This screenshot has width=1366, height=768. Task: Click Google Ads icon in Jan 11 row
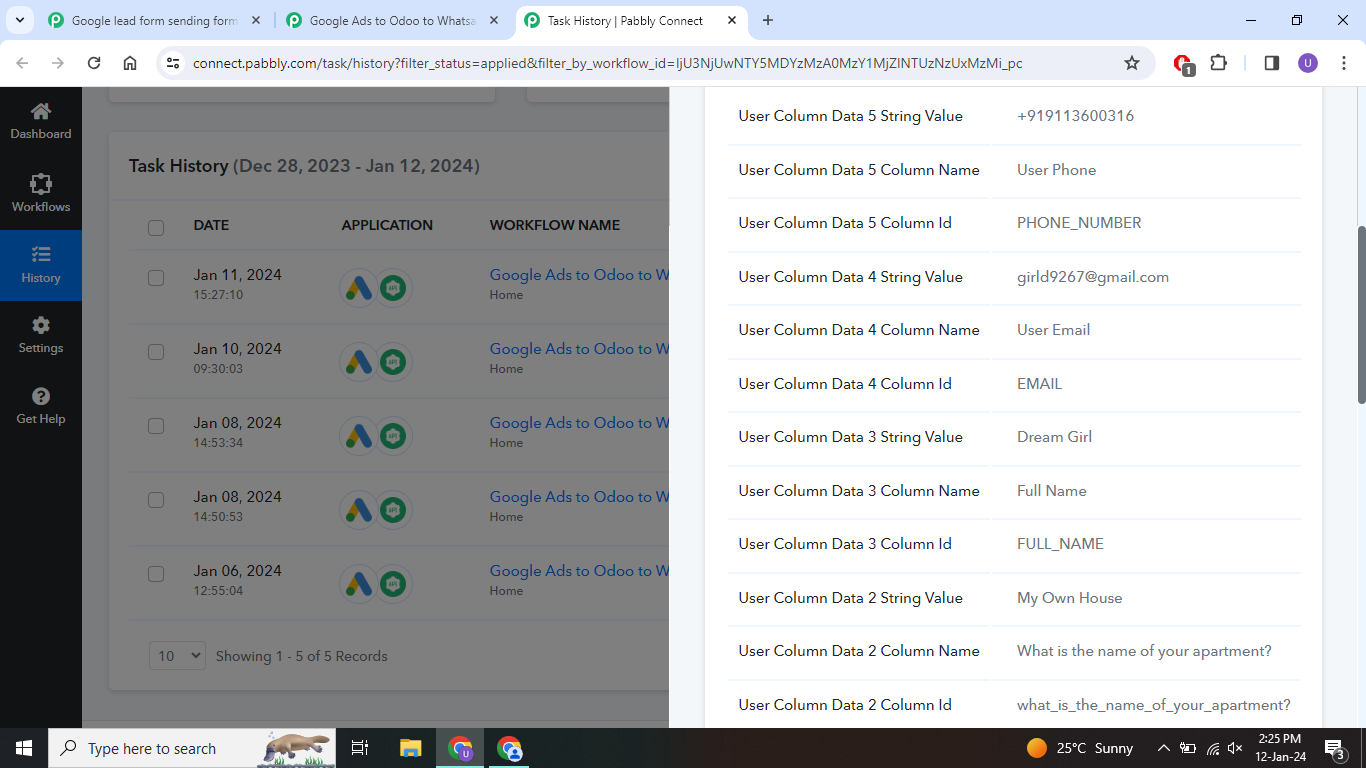coord(359,288)
